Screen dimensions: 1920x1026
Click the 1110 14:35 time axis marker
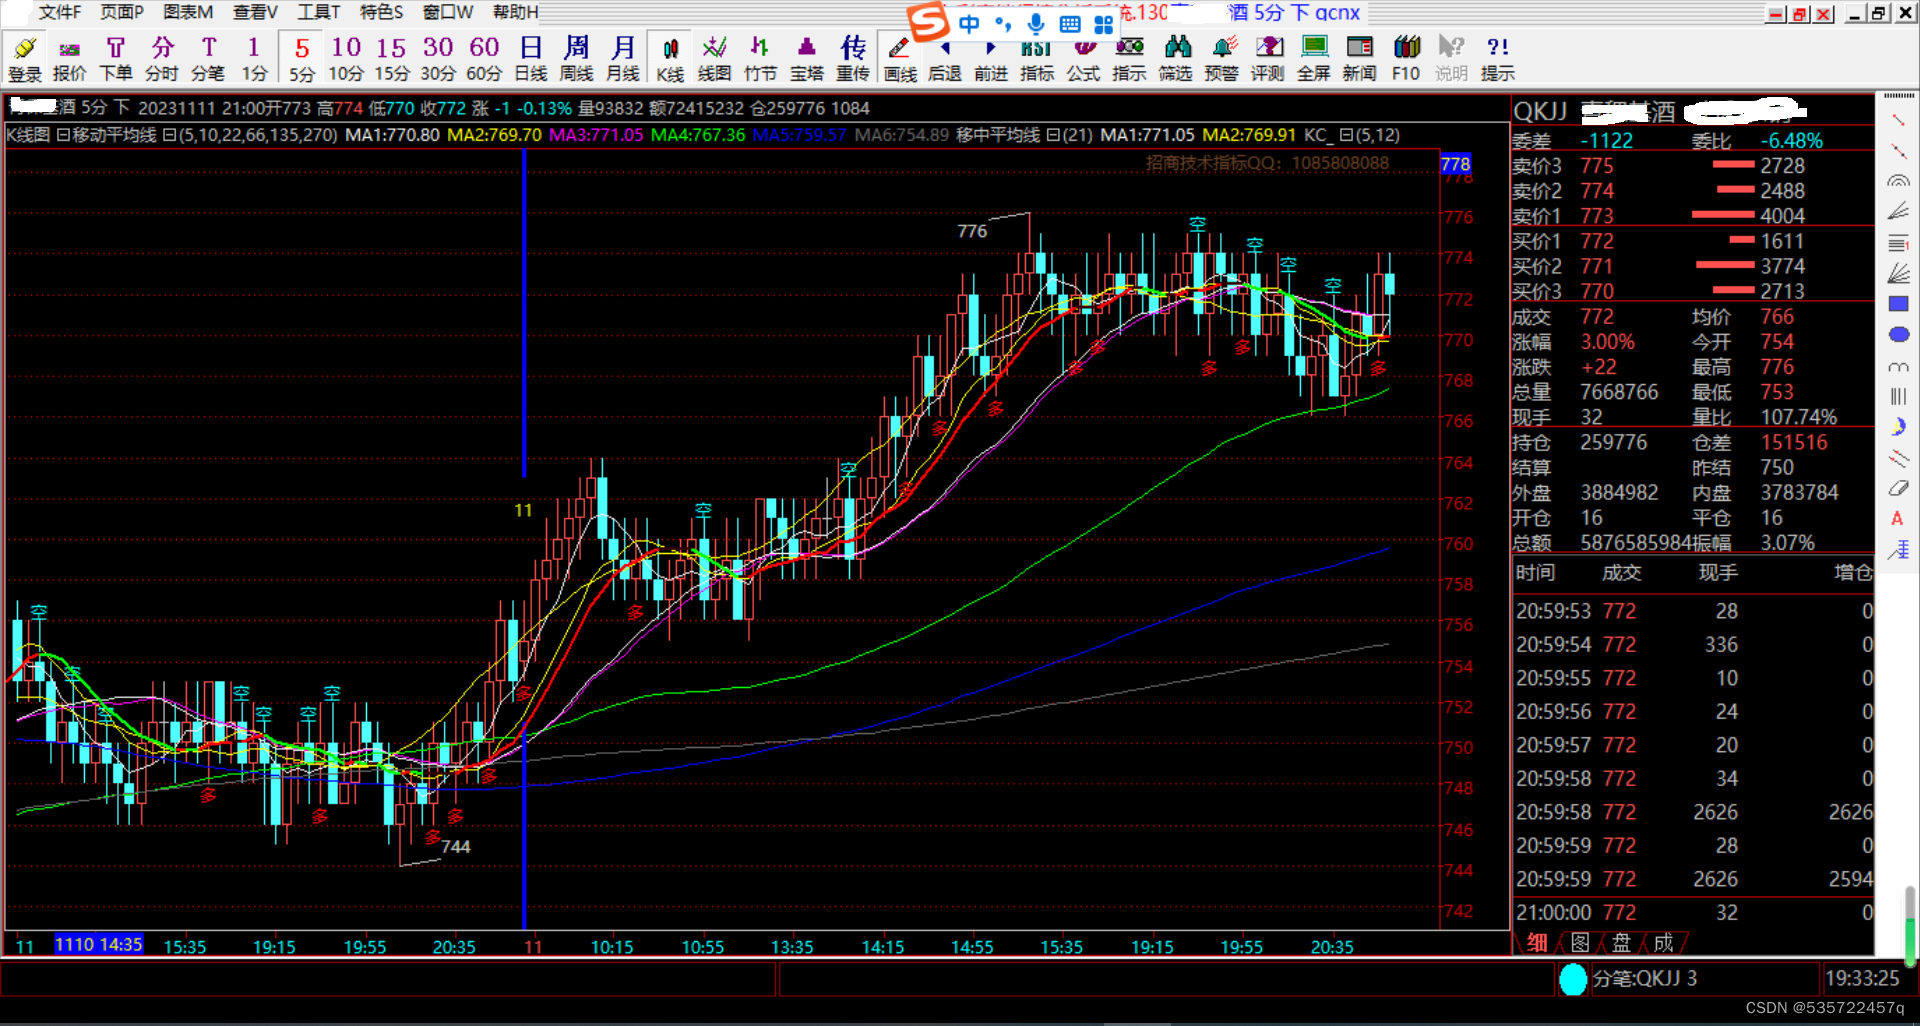(98, 944)
